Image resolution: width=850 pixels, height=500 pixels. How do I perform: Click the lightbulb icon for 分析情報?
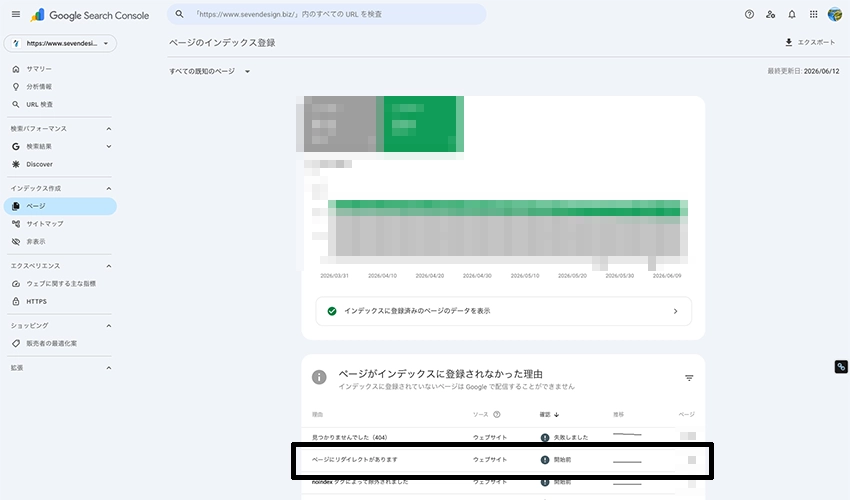16,87
